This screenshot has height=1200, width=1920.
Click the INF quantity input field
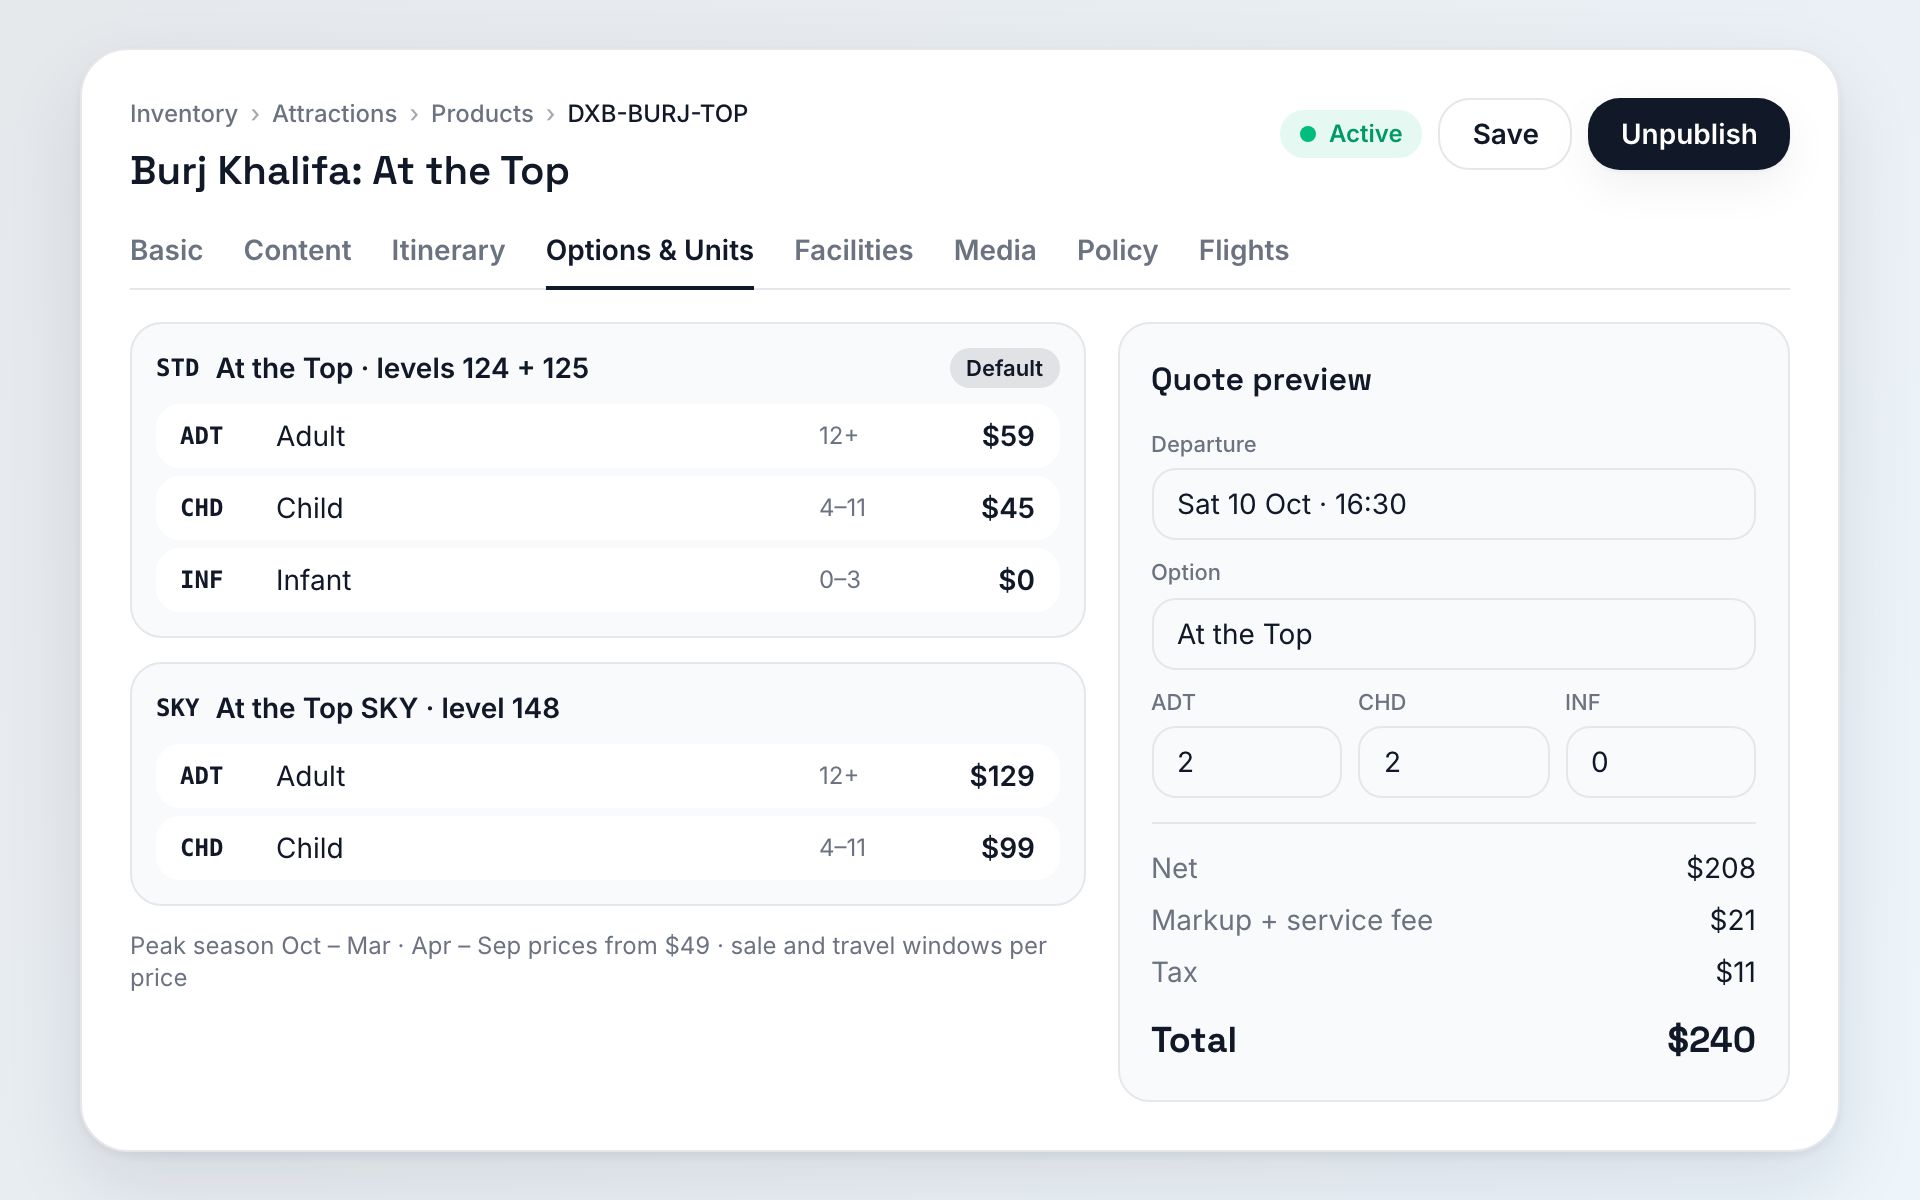coord(1660,762)
